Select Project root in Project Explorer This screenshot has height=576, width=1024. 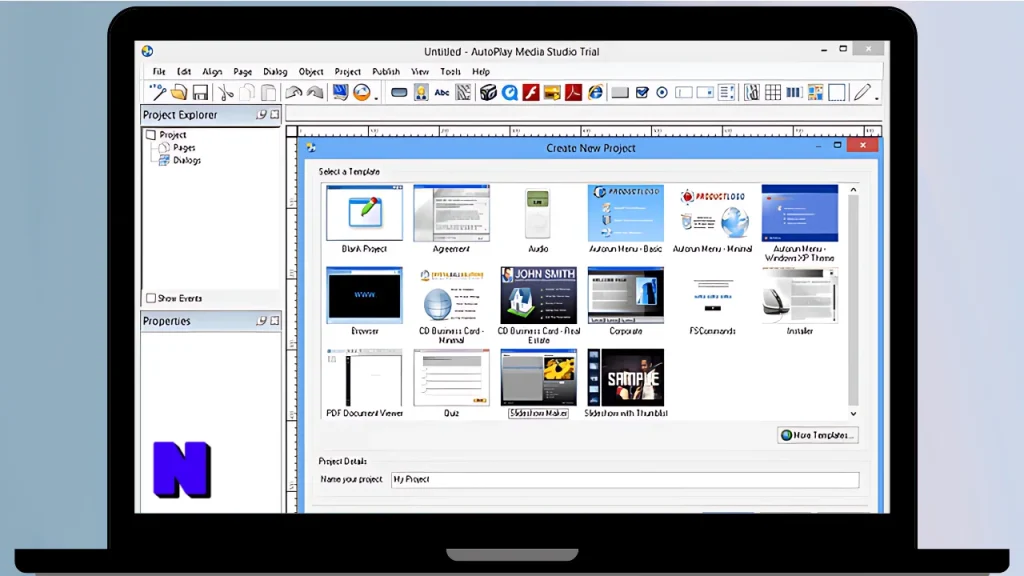tap(172, 135)
